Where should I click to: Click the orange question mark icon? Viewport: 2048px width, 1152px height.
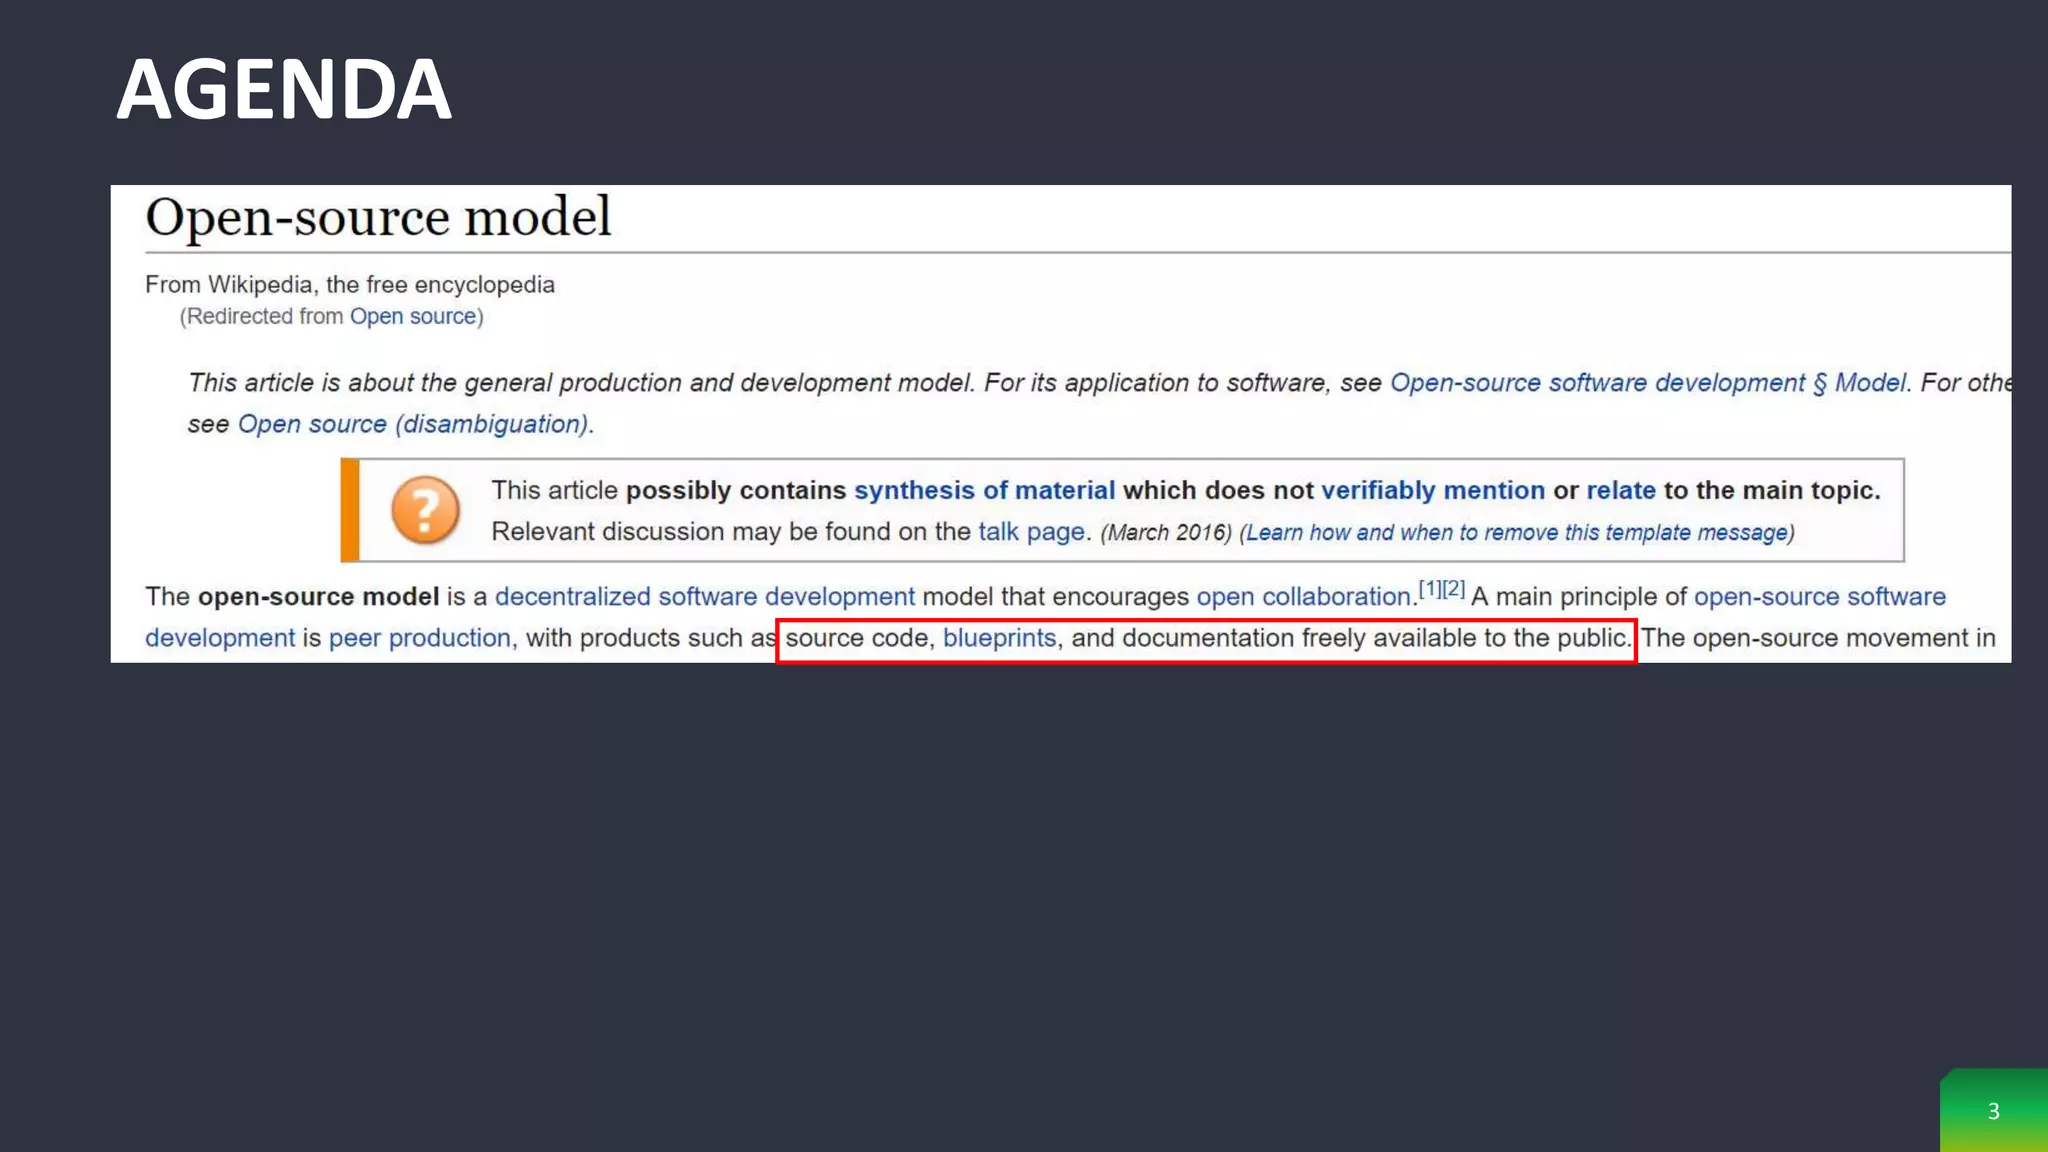(x=425, y=510)
